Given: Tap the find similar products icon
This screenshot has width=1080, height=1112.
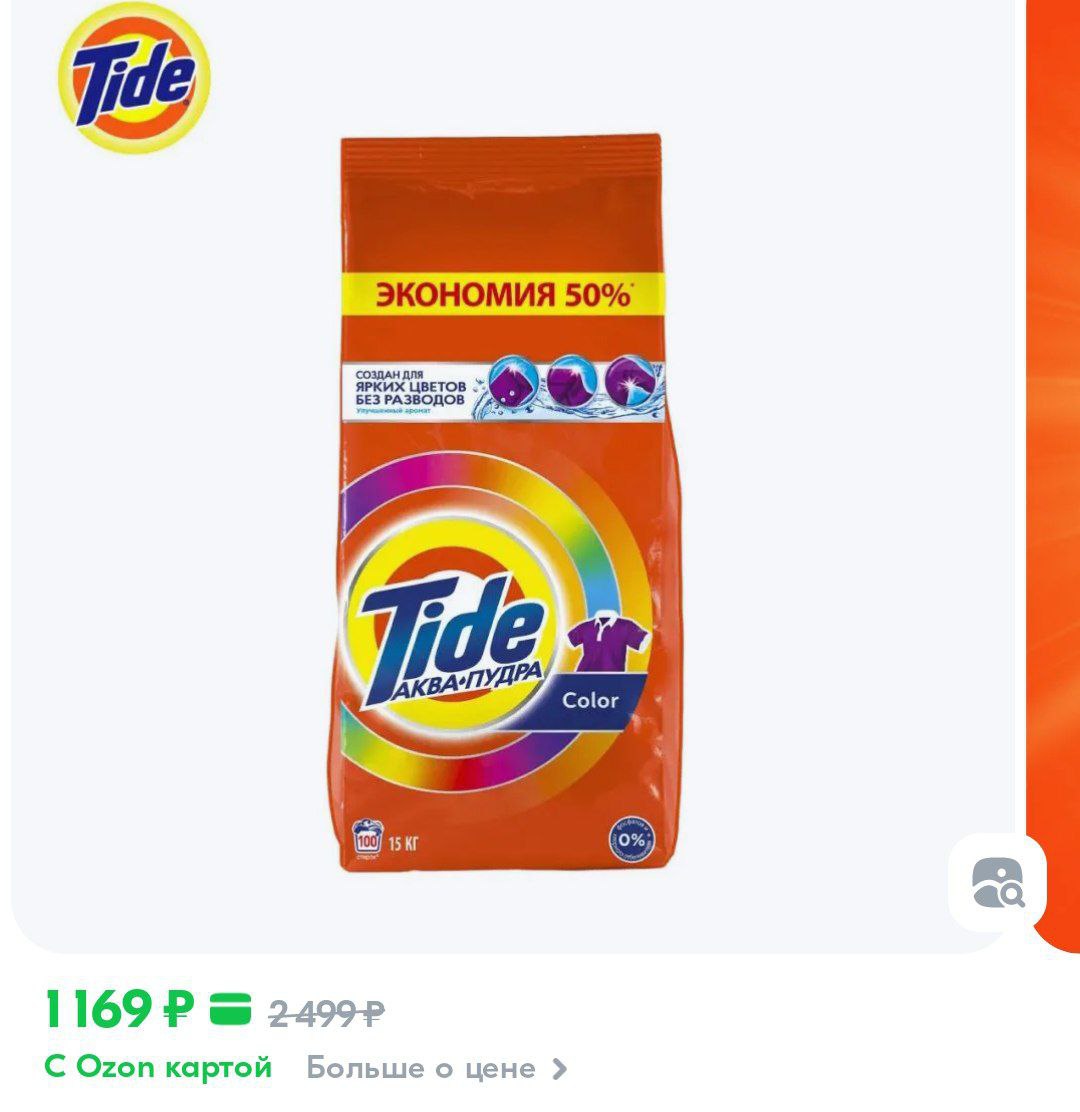Looking at the screenshot, I should [x=998, y=882].
